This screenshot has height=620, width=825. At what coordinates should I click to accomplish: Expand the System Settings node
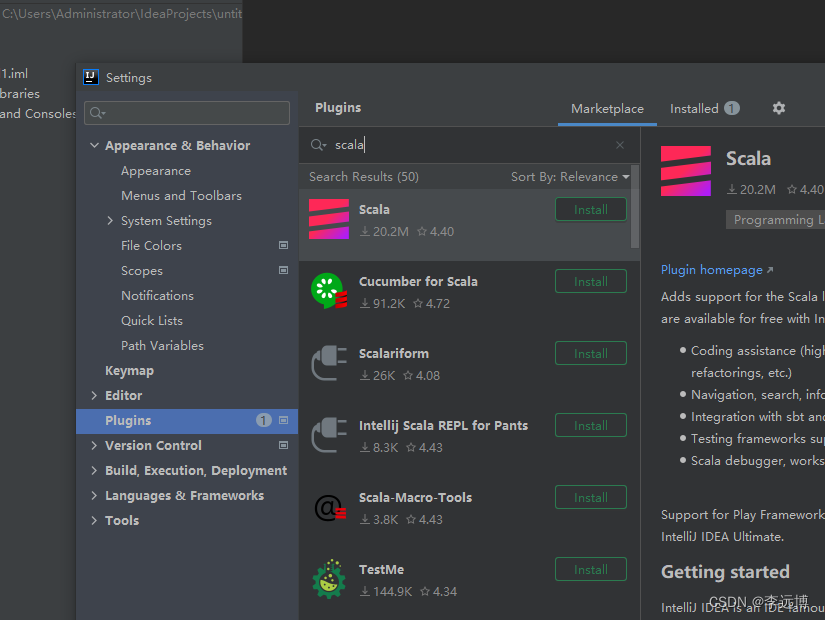110,221
